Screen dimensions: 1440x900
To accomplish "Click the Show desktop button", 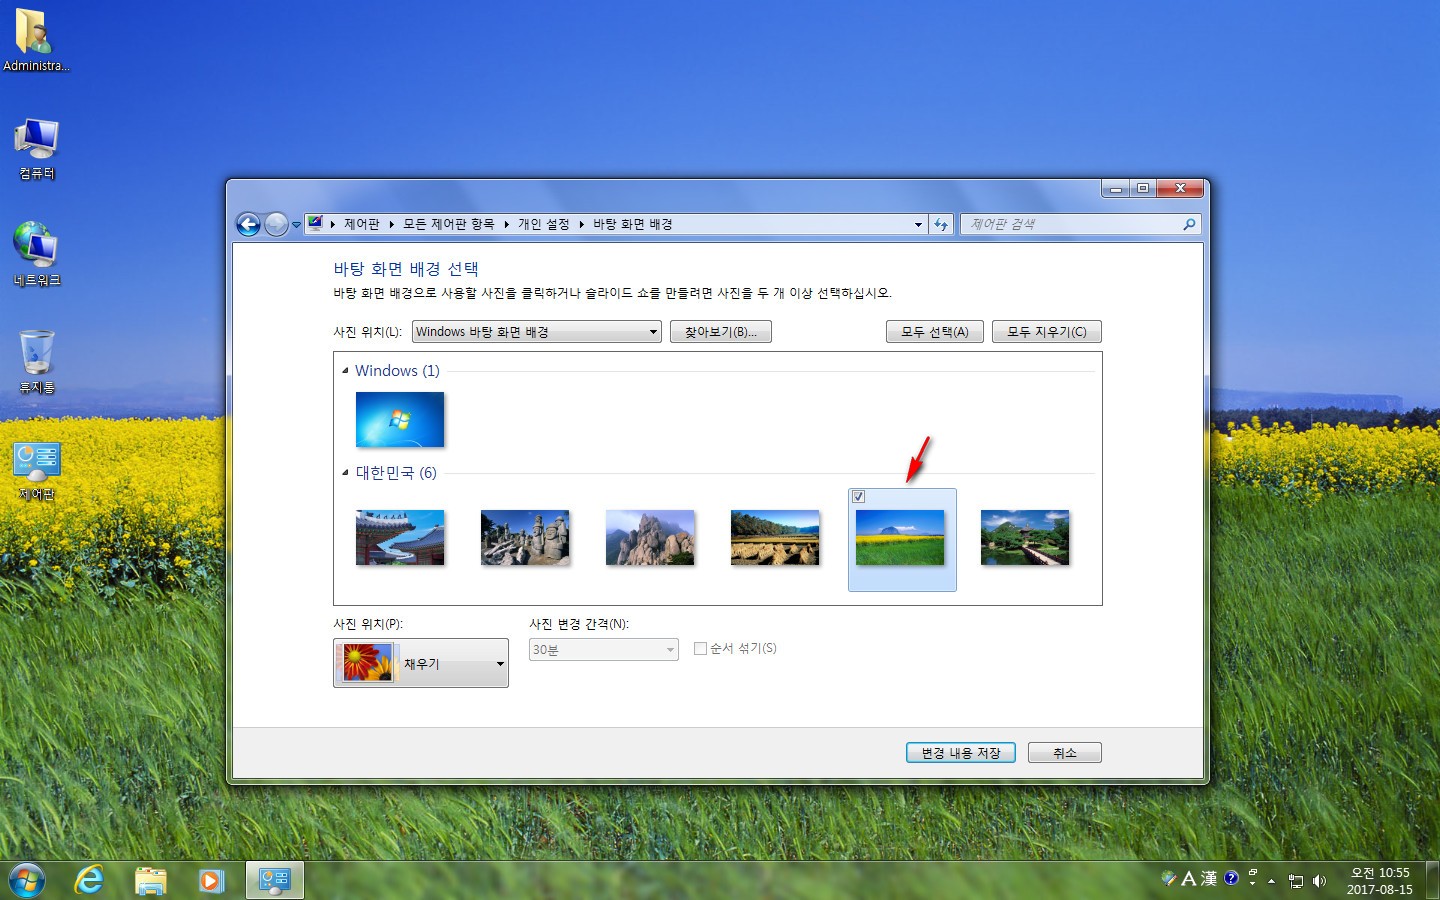I will click(1433, 880).
